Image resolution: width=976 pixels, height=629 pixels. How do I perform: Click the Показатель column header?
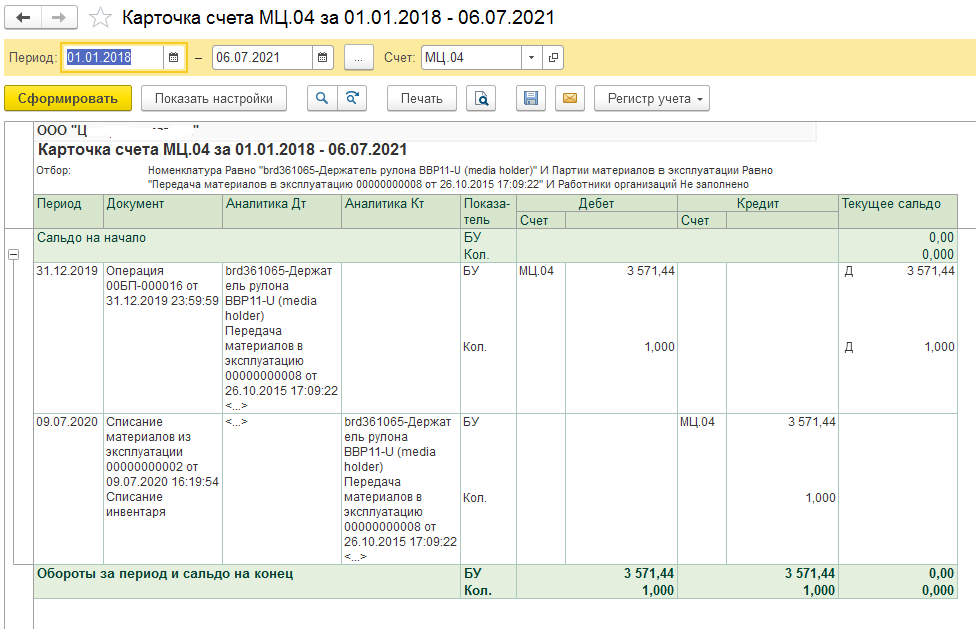tap(488, 212)
